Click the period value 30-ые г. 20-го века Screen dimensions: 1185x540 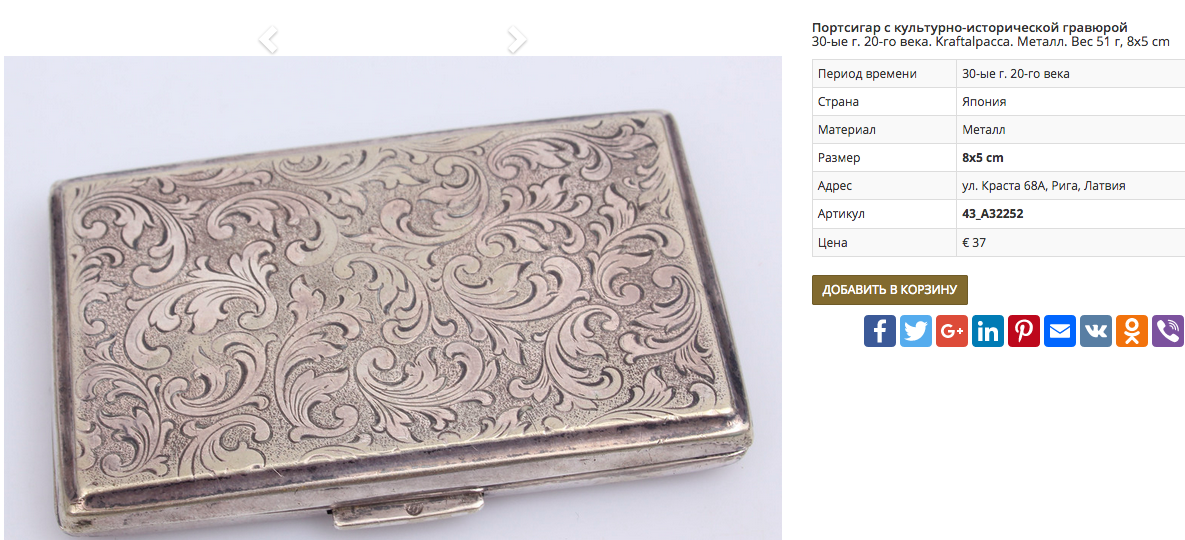point(1016,74)
